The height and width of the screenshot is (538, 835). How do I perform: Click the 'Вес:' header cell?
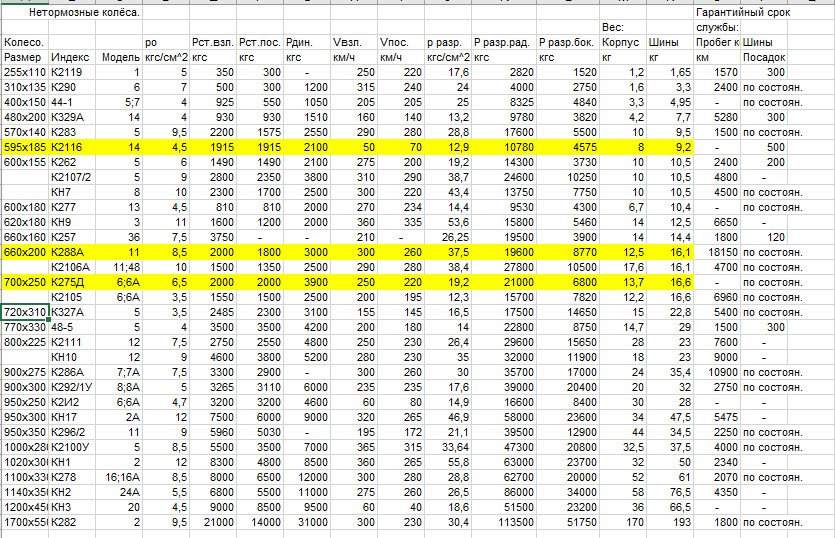point(612,27)
